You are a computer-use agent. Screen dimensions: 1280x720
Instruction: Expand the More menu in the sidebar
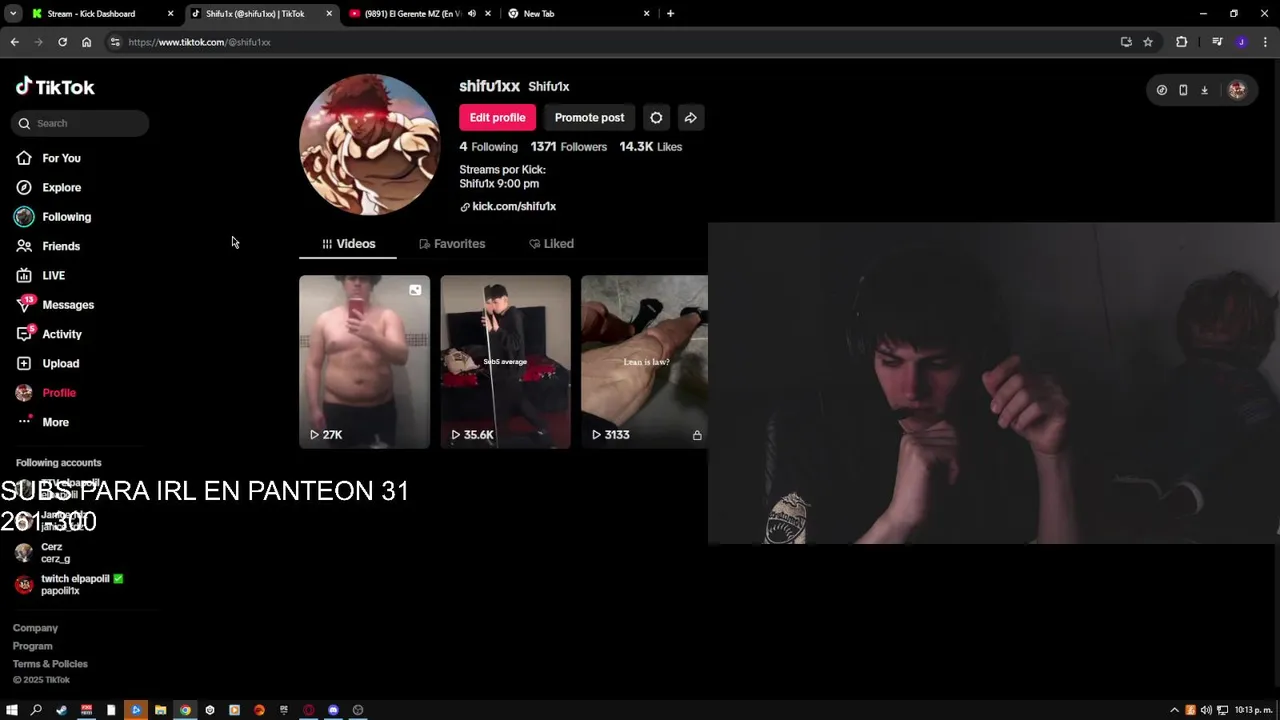click(42, 422)
